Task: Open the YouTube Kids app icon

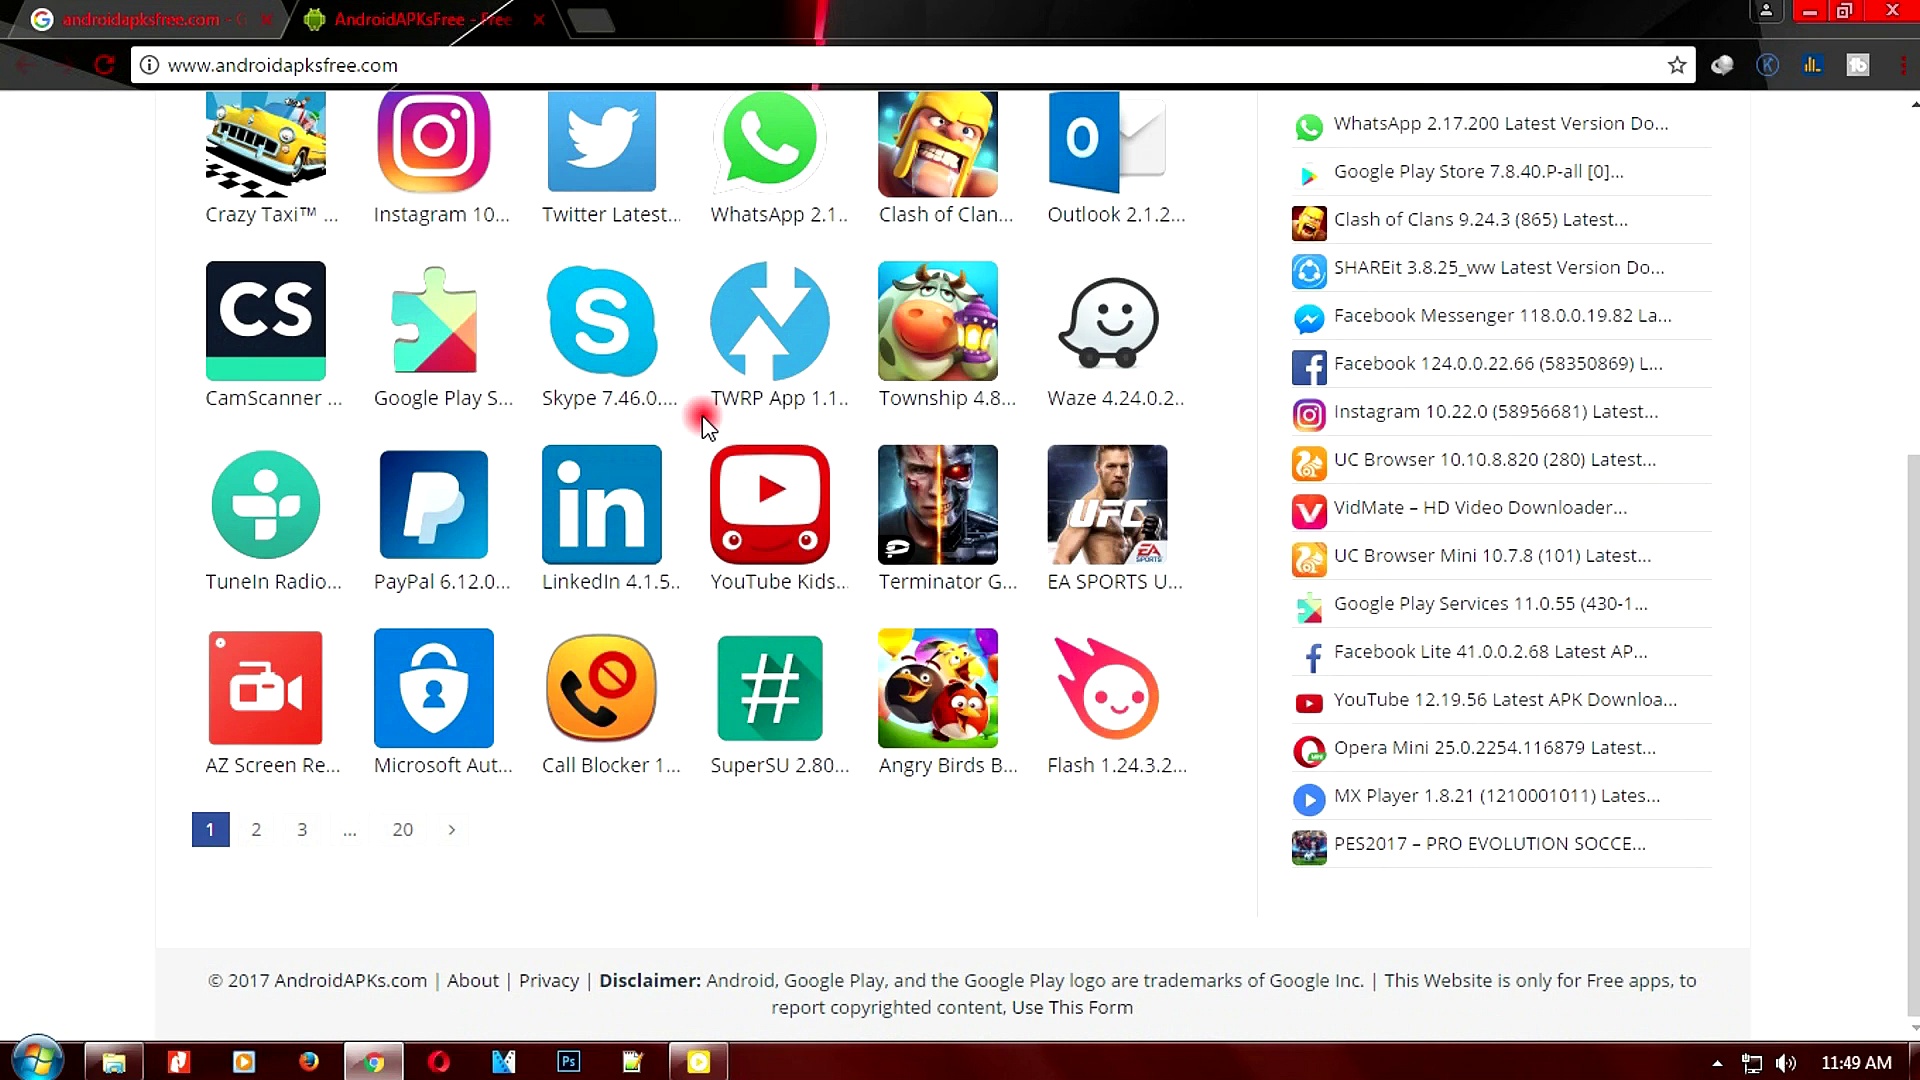Action: point(769,505)
